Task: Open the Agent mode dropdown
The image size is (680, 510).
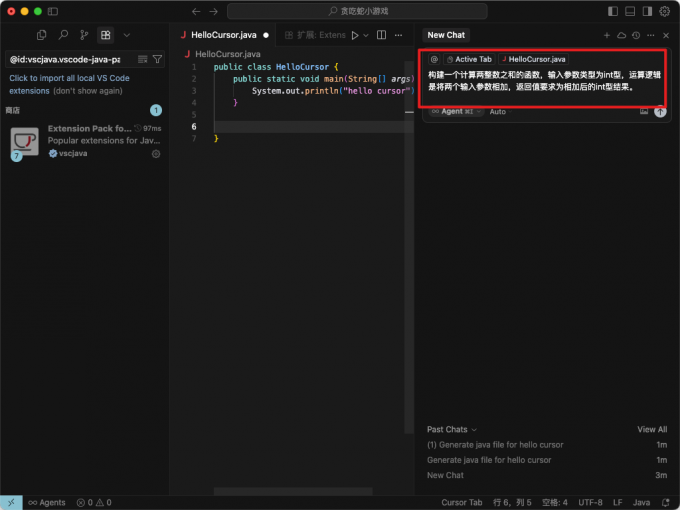Action: 456,112
